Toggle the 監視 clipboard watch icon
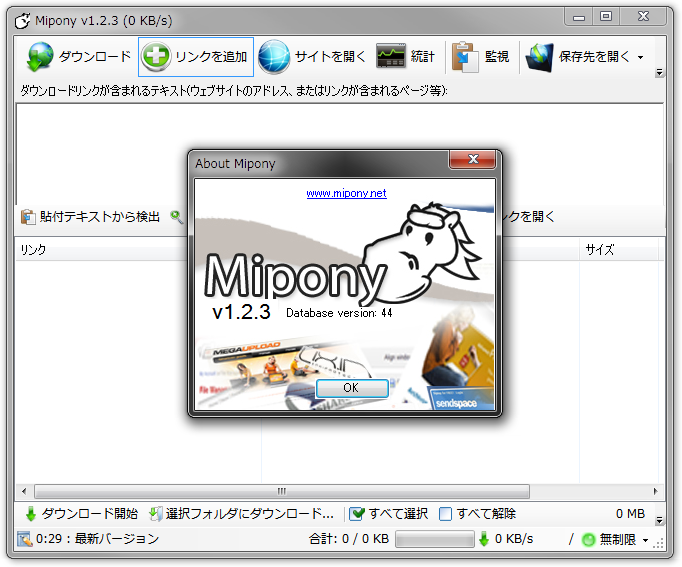 (465, 57)
